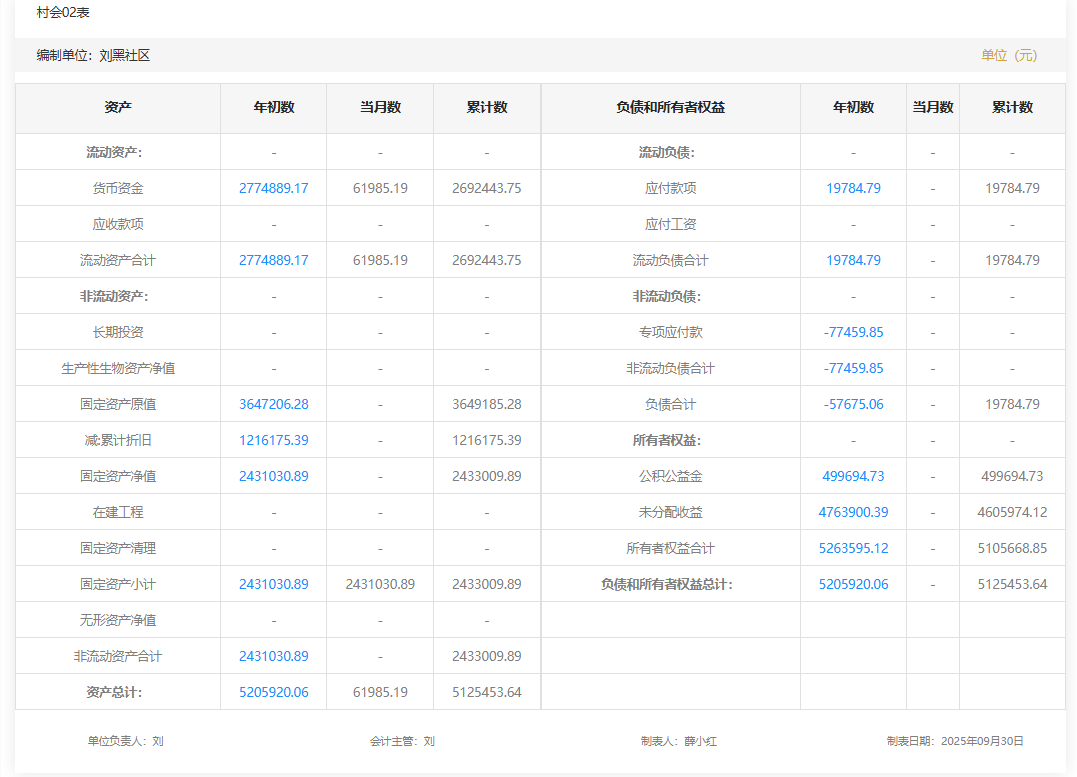Open 负债和所有者权益总计 年初数 link

853,584
